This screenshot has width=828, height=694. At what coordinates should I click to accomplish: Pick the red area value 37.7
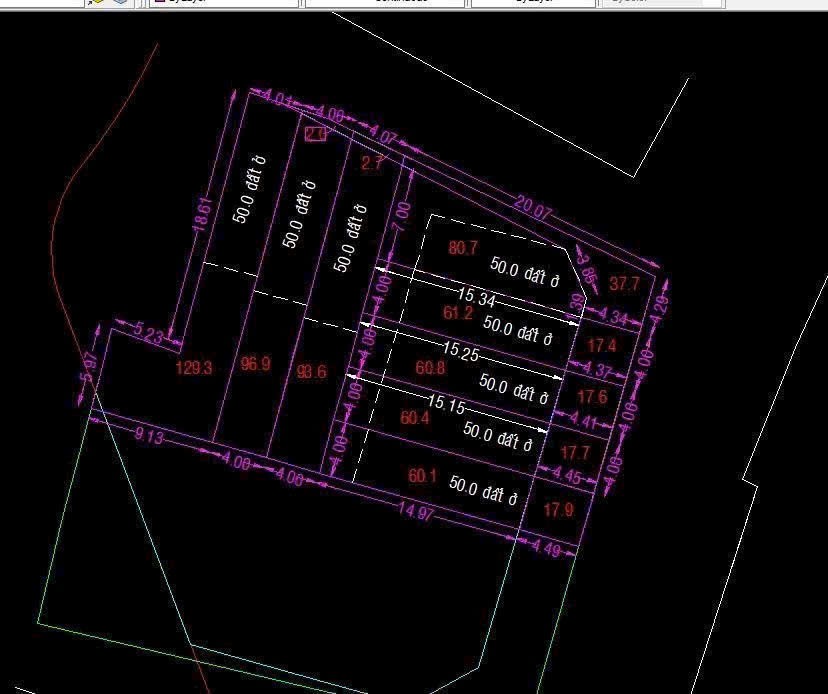pyautogui.click(x=624, y=284)
